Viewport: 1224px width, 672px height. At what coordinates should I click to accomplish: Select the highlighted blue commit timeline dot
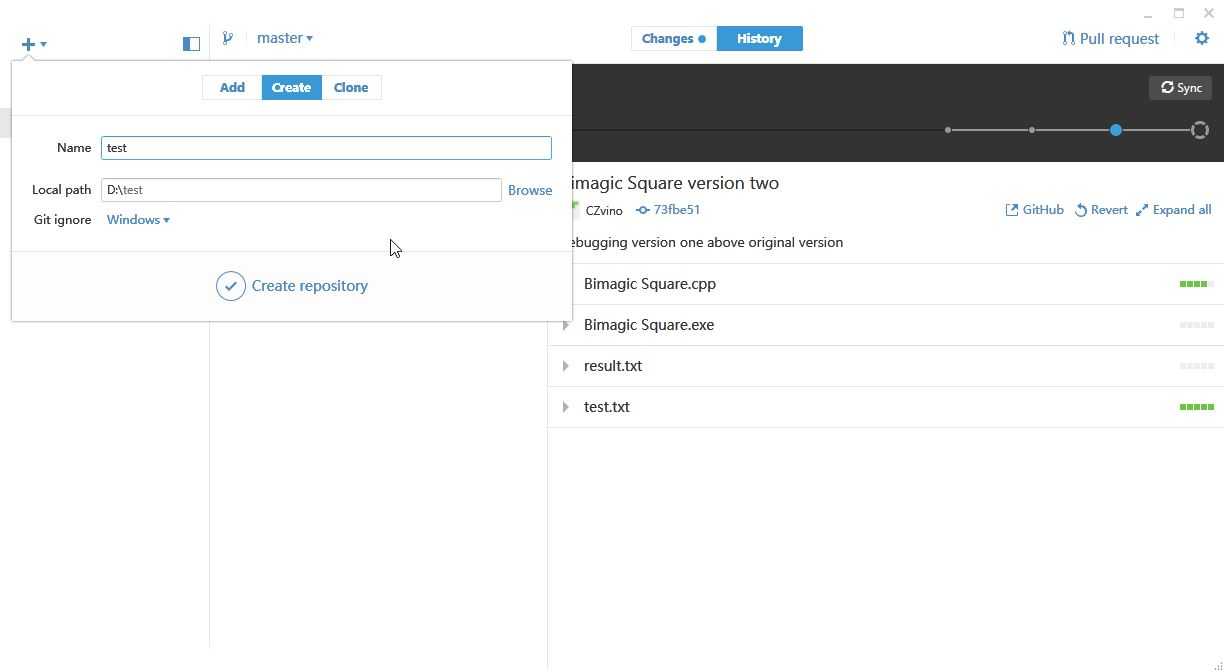point(1116,130)
